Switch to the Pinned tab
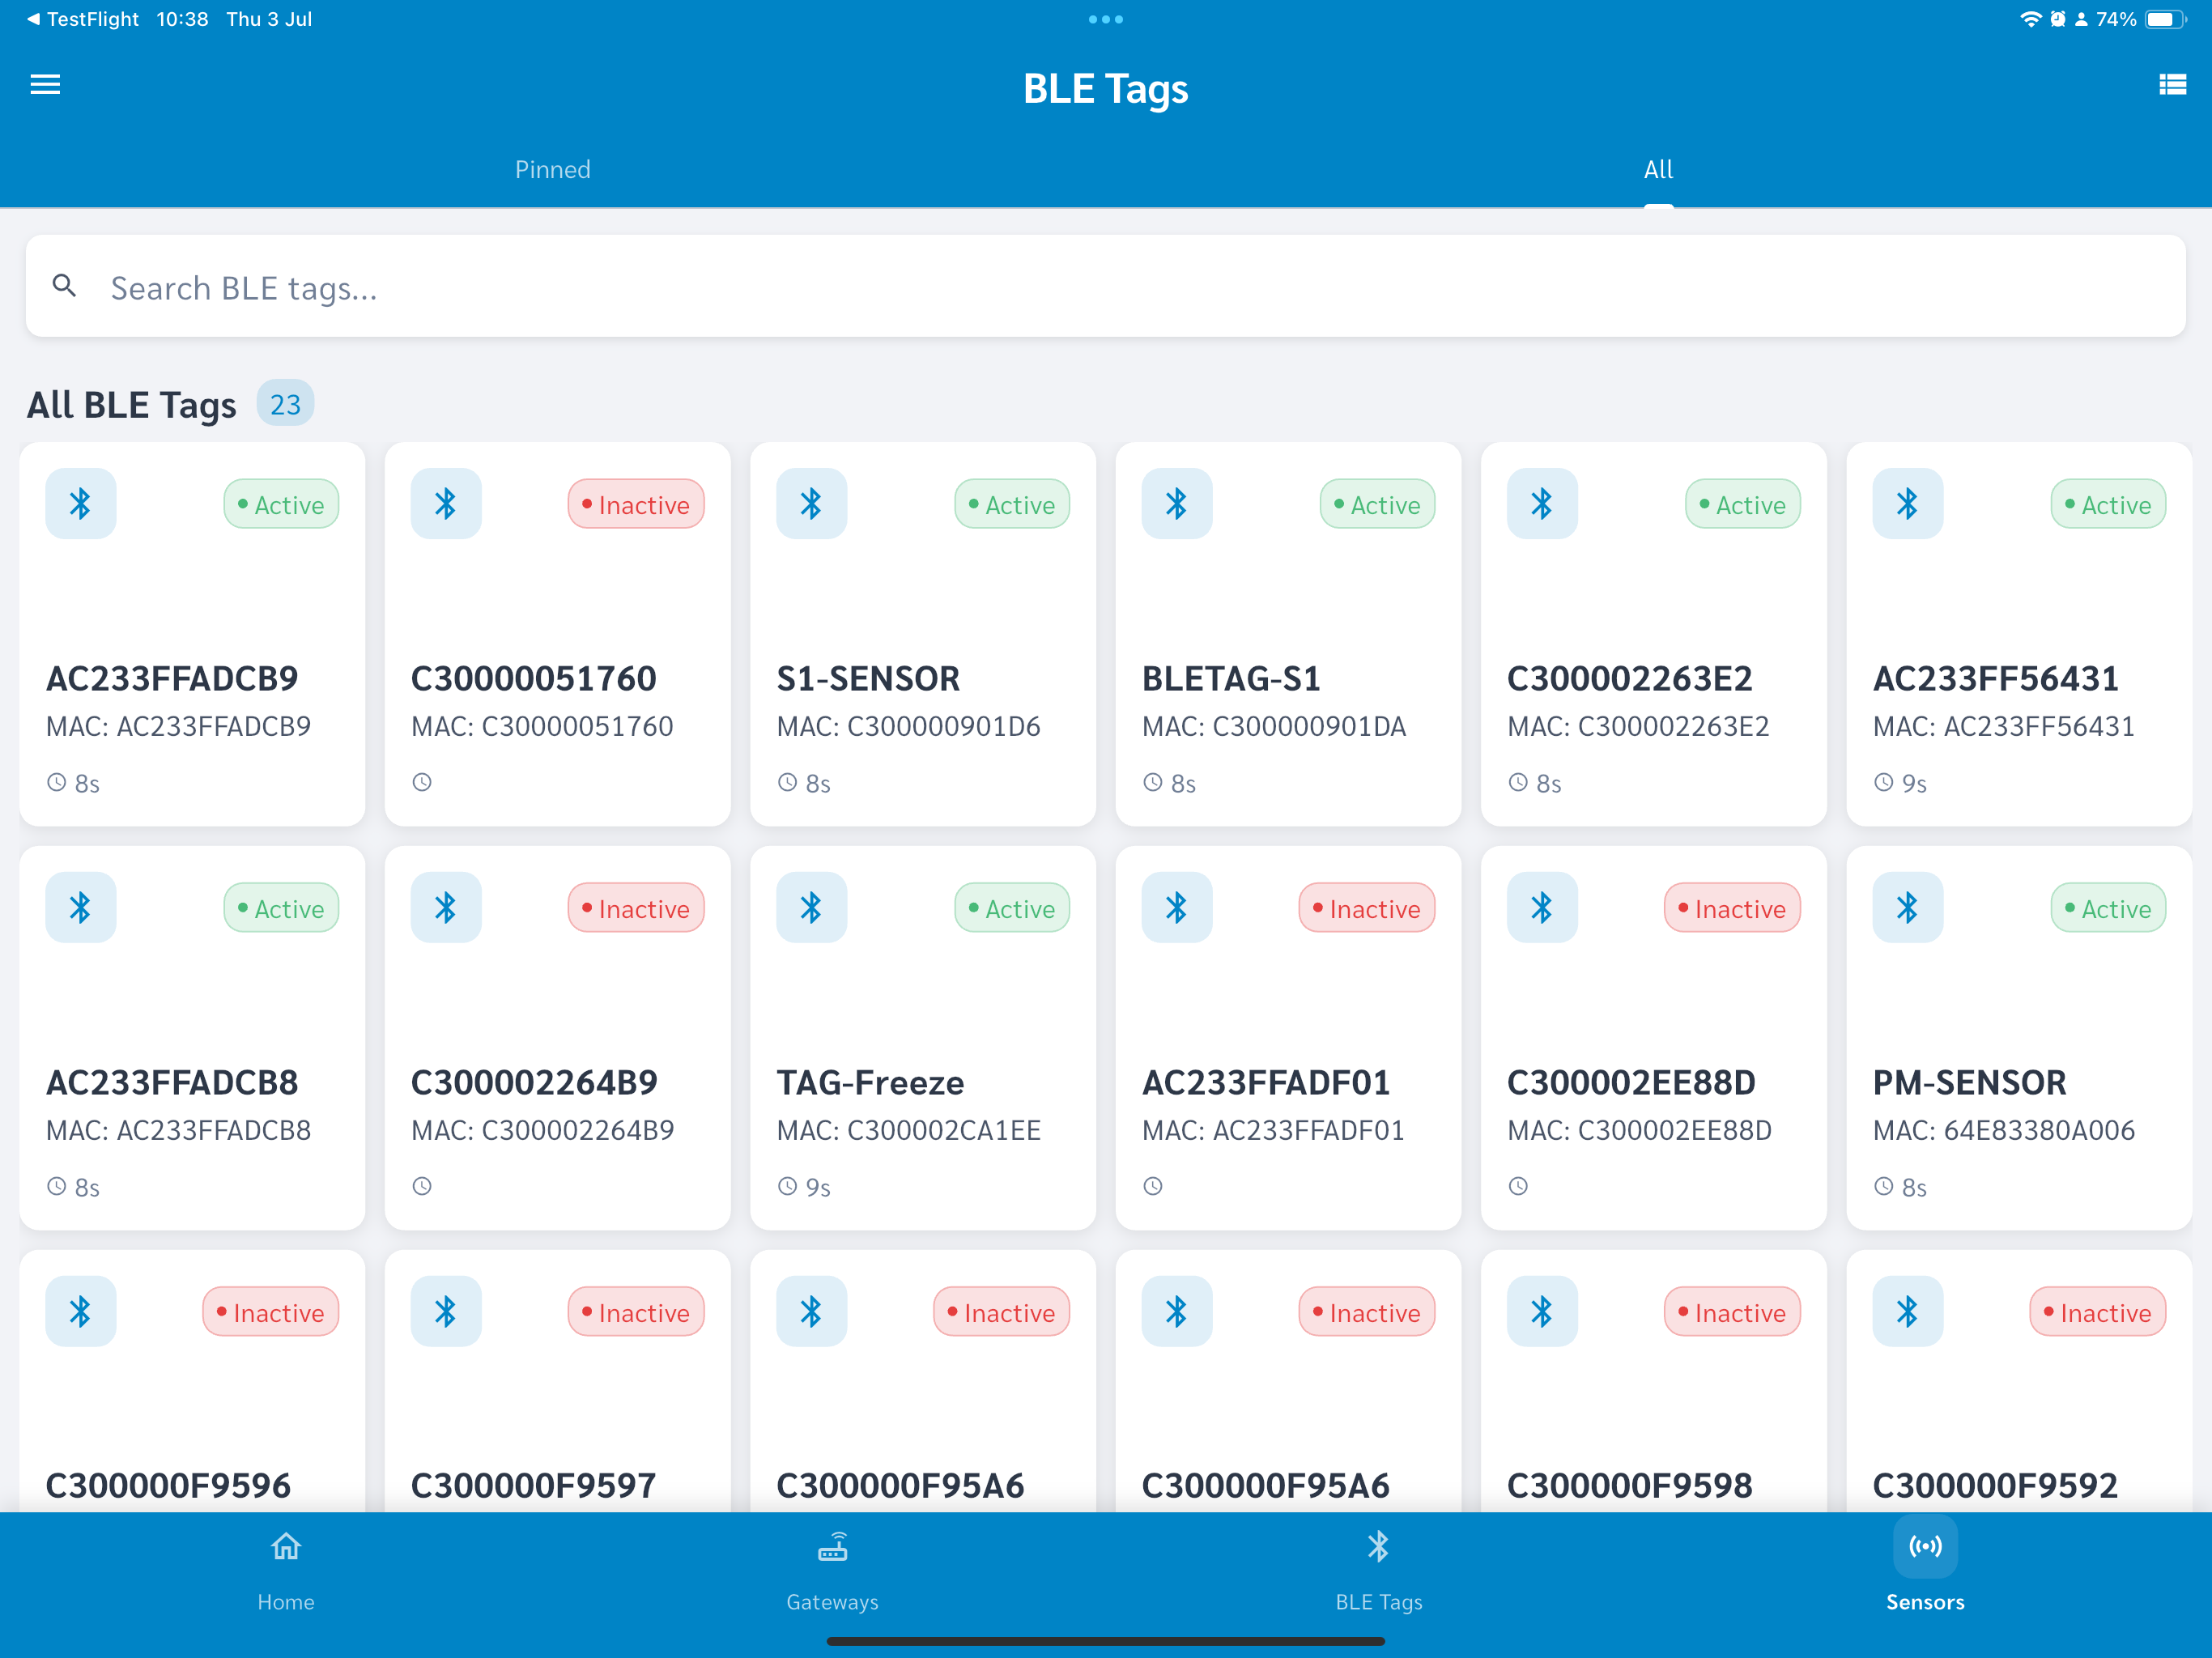The width and height of the screenshot is (2212, 1658). [x=553, y=169]
